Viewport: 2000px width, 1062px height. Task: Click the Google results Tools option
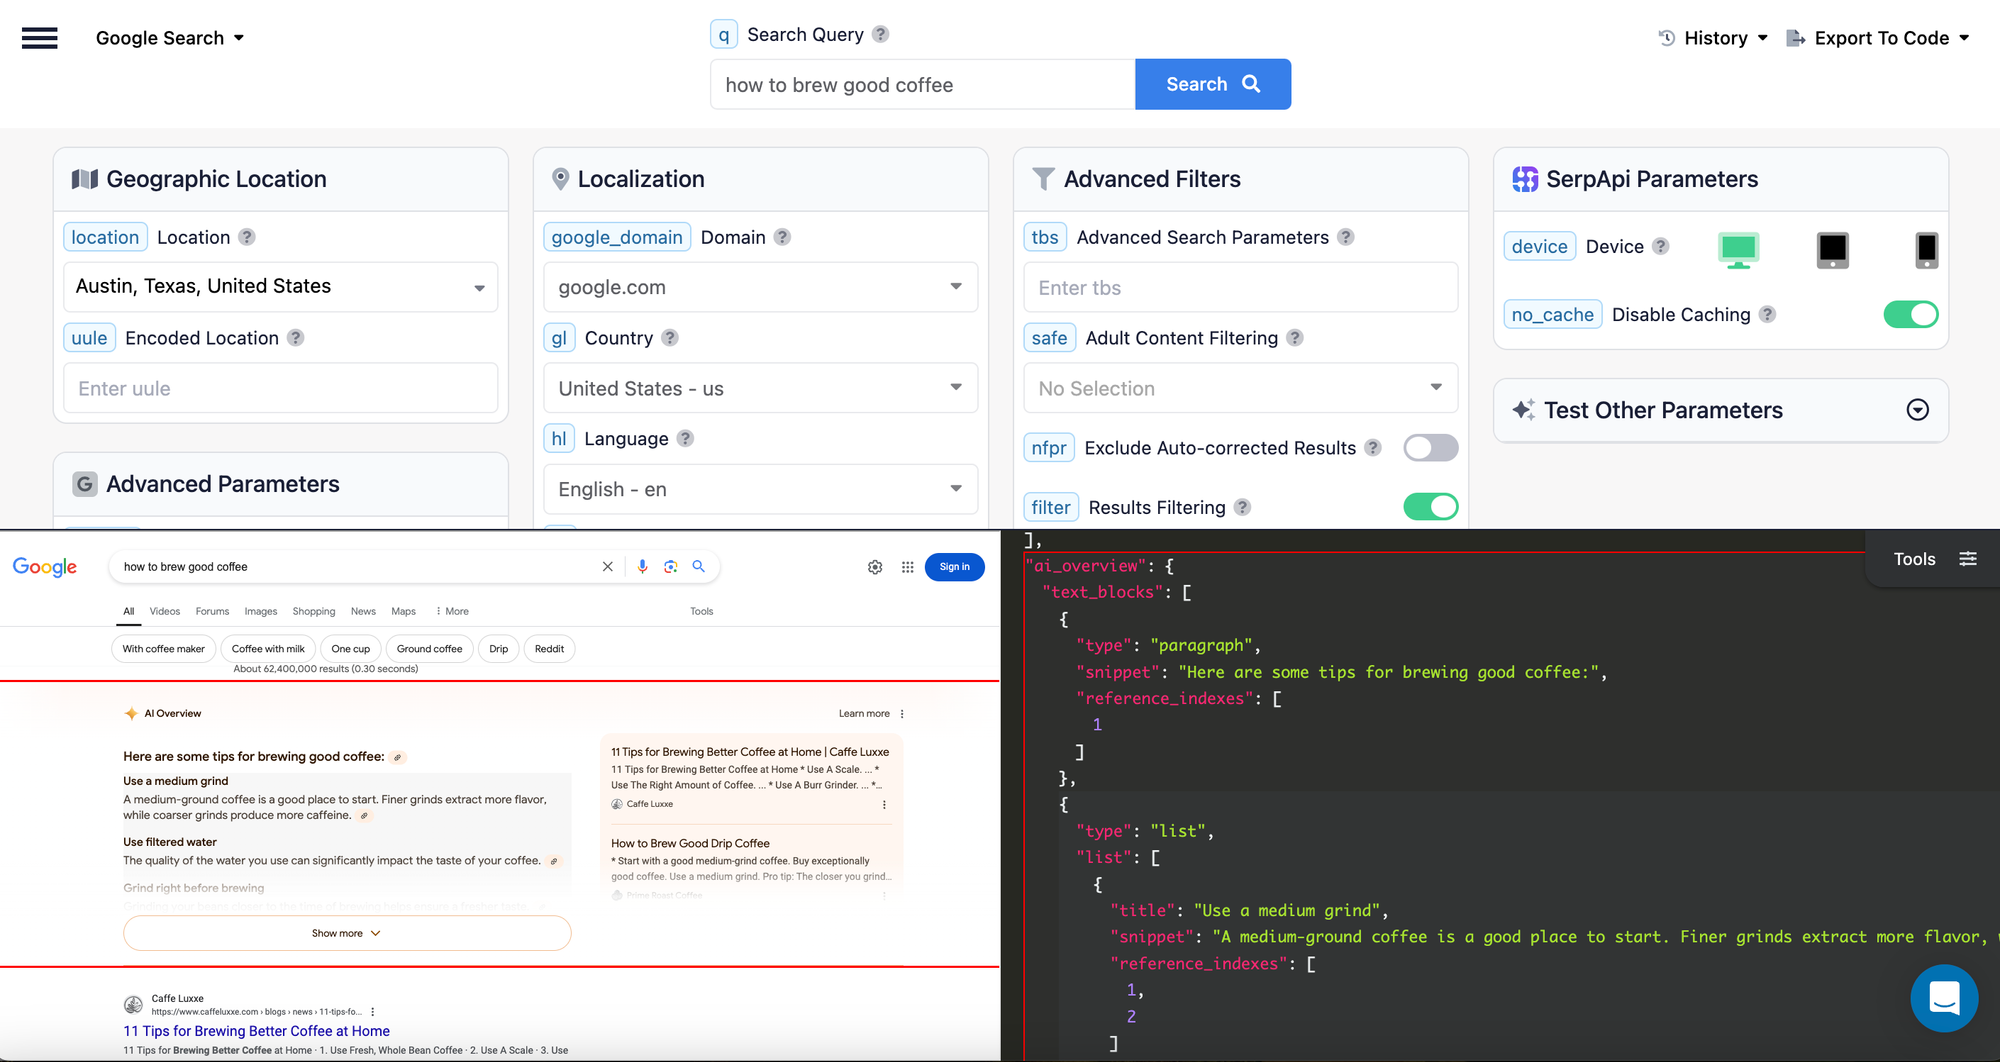tap(702, 611)
